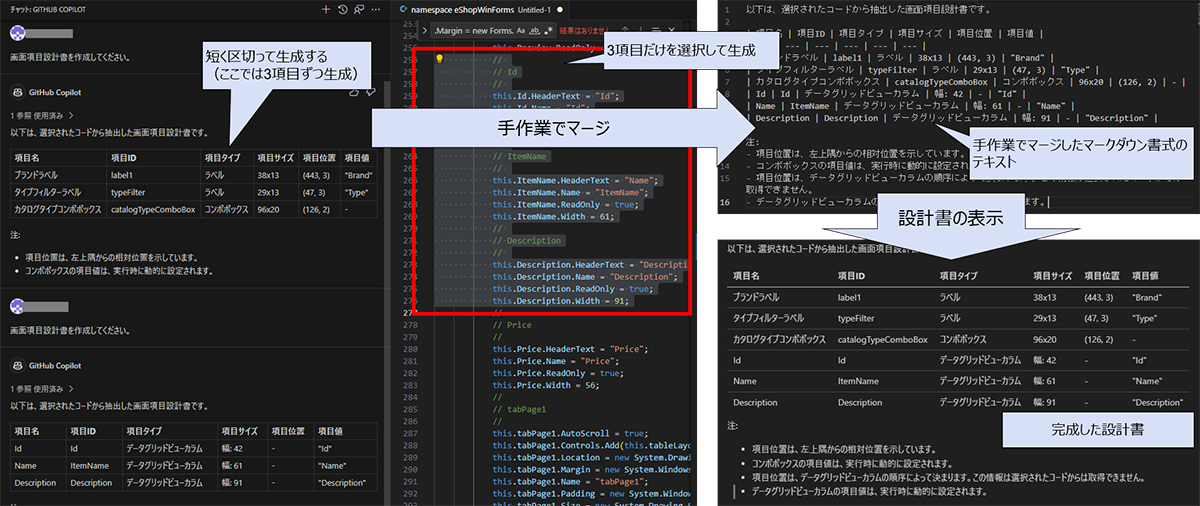Click 'catalogTypeComboBox' cell in Copilot chat table

pyautogui.click(x=152, y=209)
